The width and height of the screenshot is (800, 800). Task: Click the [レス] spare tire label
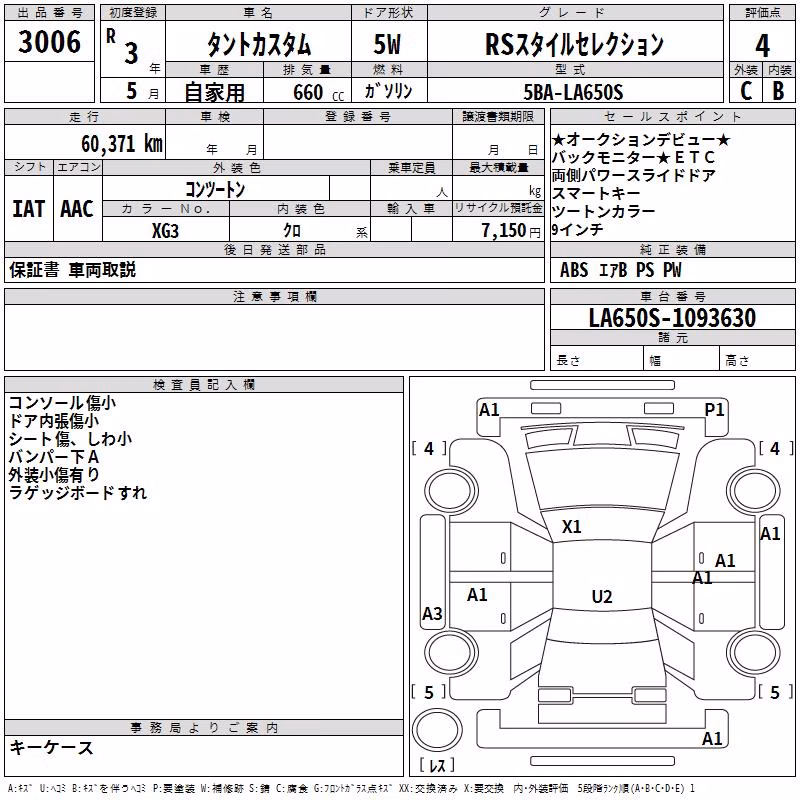(437, 765)
